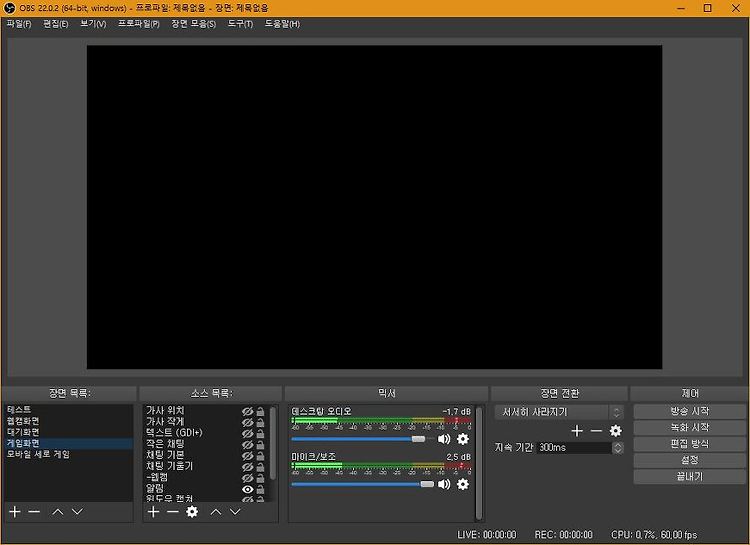Remove the selected source with the minus icon
750x545 pixels.
coord(173,512)
